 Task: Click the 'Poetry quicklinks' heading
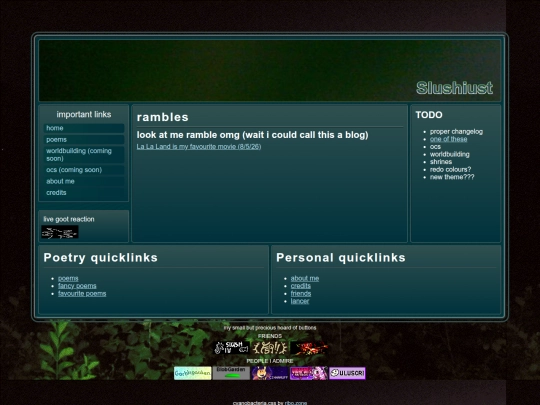click(x=101, y=258)
